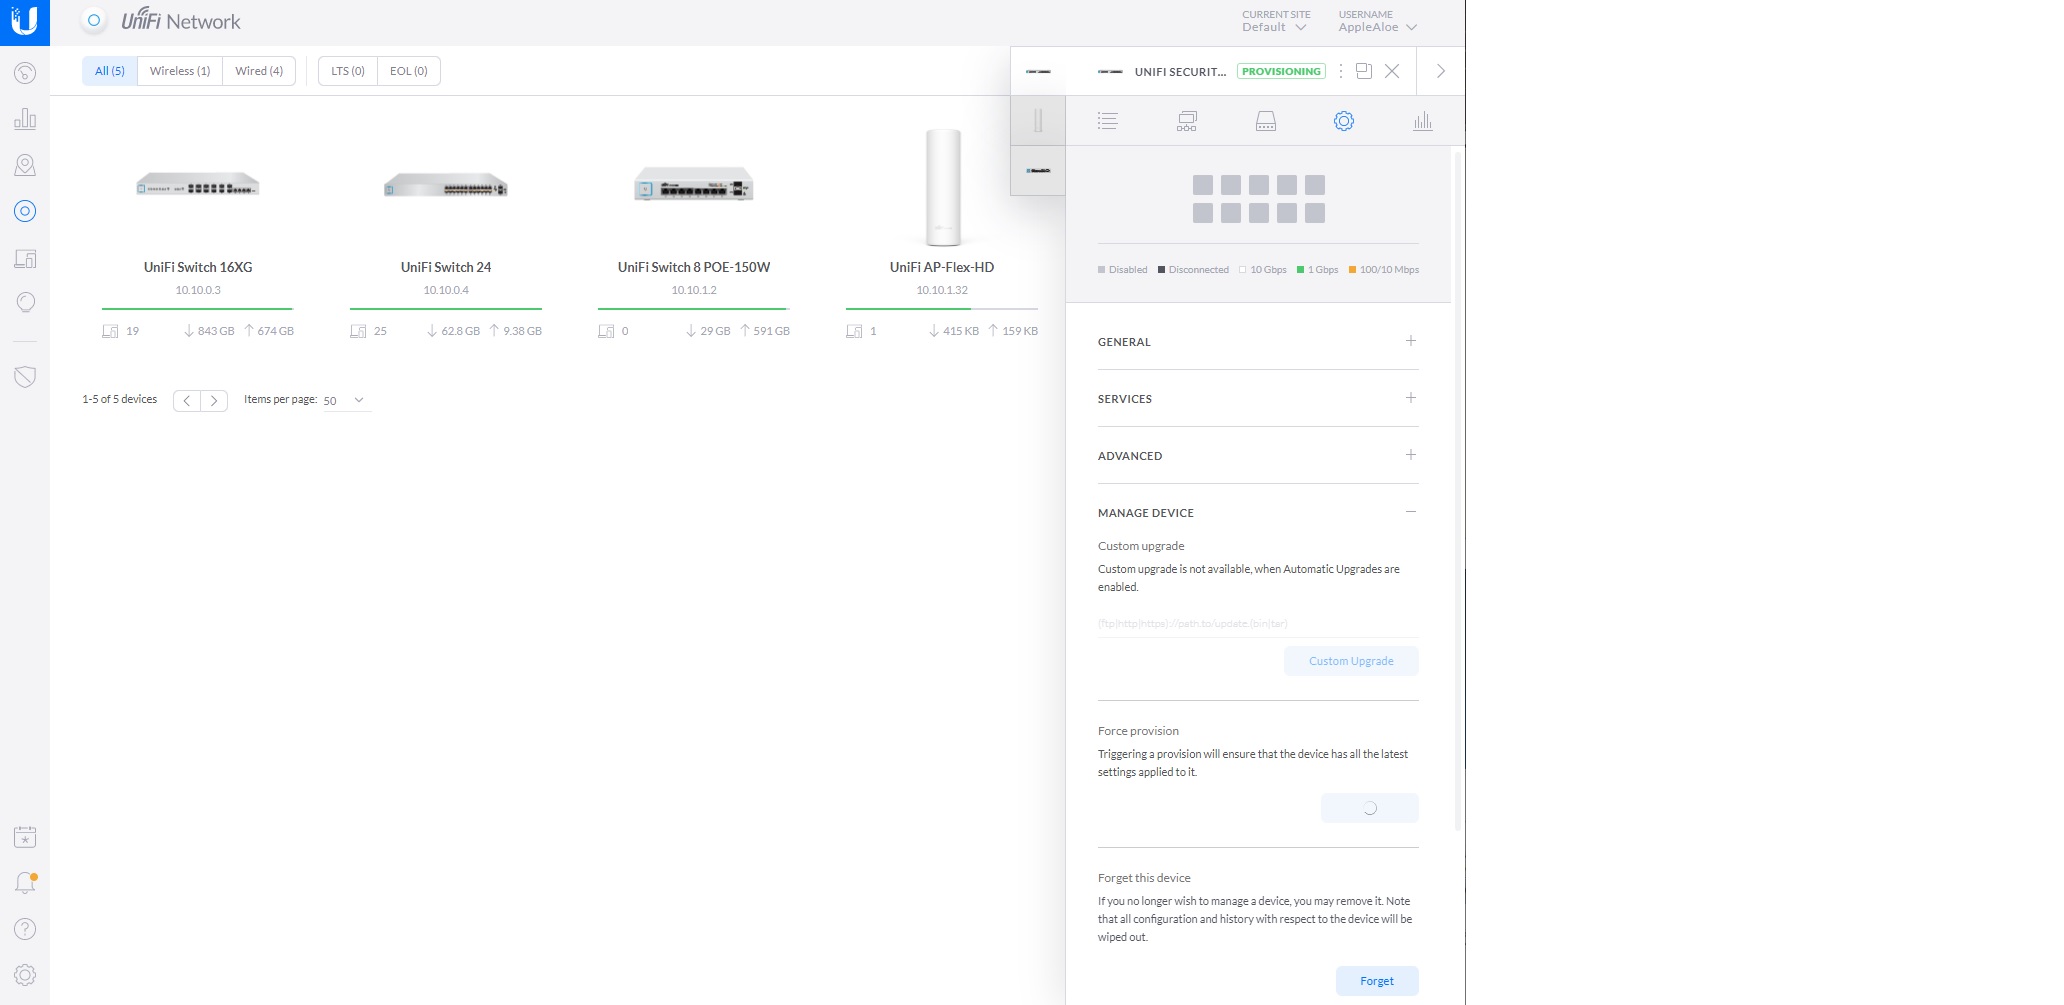The height and width of the screenshot is (1005, 2064).
Task: Open the Alerts bell icon
Action: (x=25, y=883)
